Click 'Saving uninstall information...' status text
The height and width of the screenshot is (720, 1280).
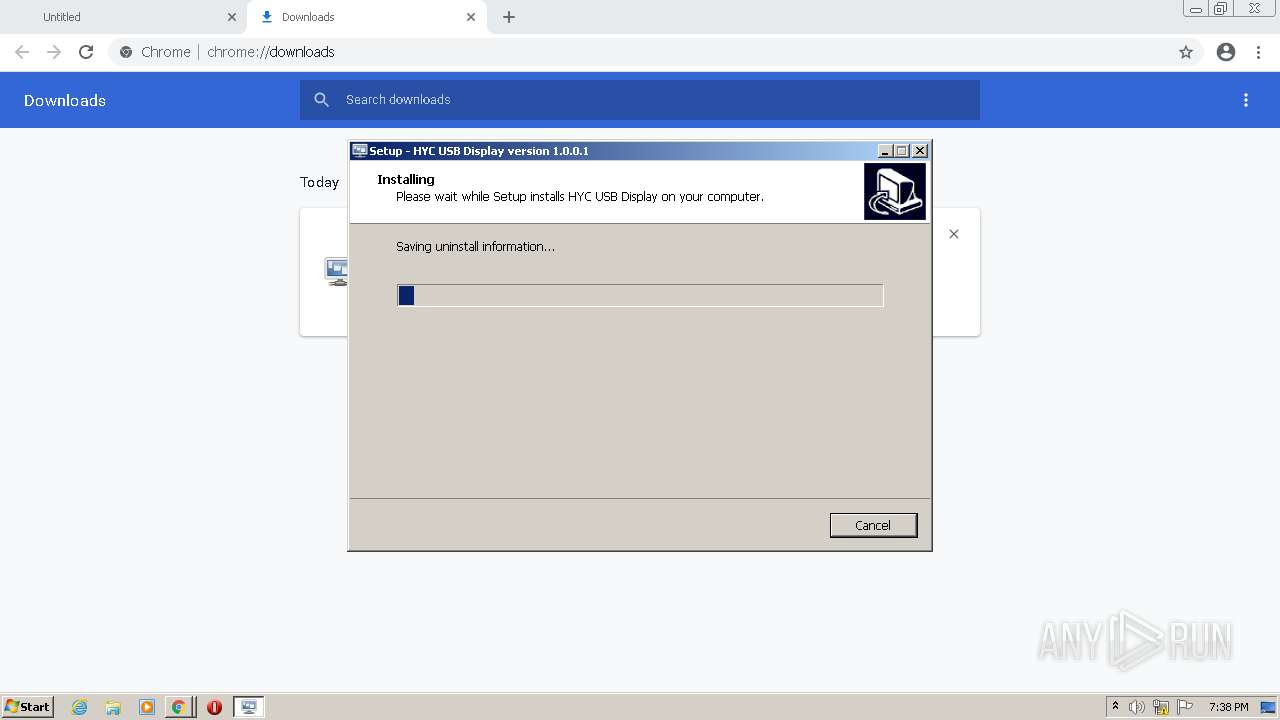click(x=475, y=246)
